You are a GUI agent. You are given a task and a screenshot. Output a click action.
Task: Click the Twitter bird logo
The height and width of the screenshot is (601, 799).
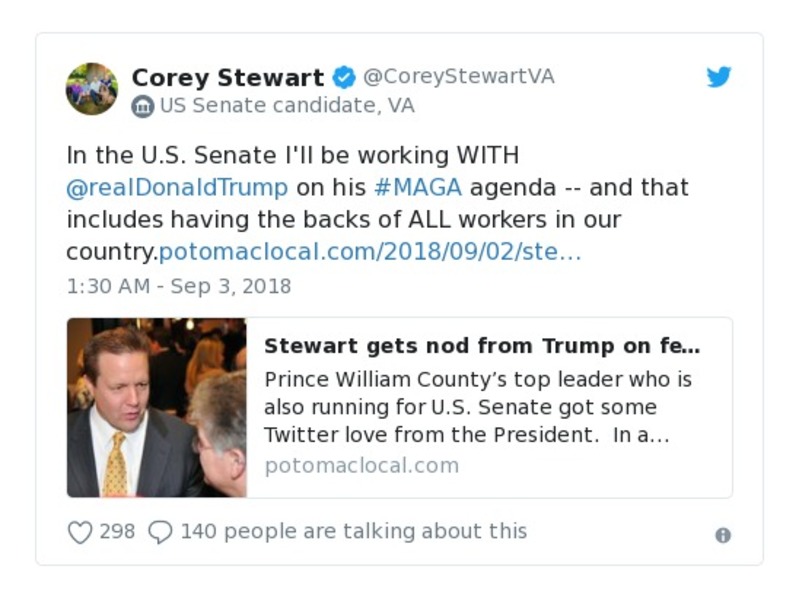[719, 77]
